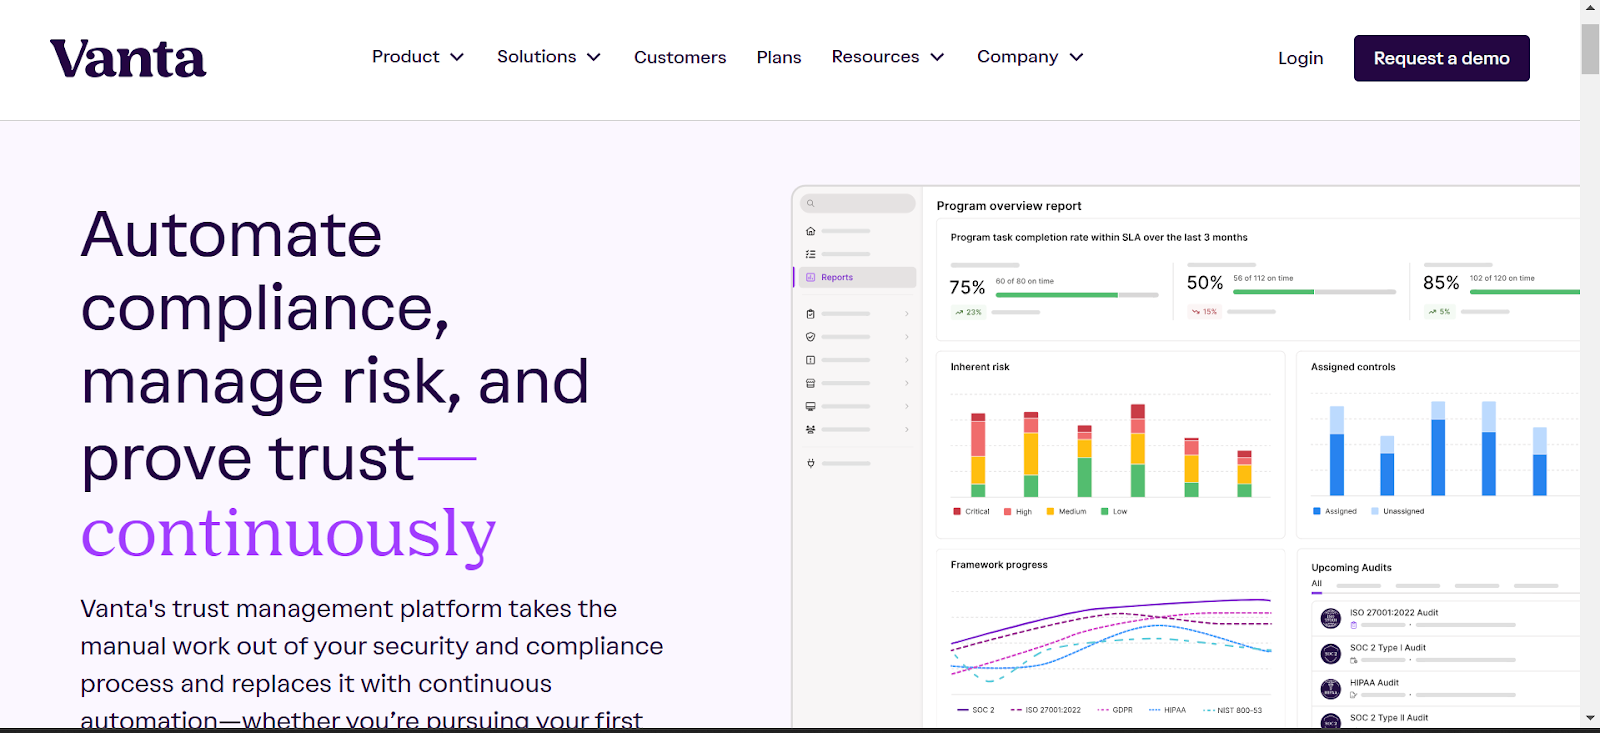Click the scrollbar up arrow
This screenshot has height=733, width=1600.
coord(1590,7)
